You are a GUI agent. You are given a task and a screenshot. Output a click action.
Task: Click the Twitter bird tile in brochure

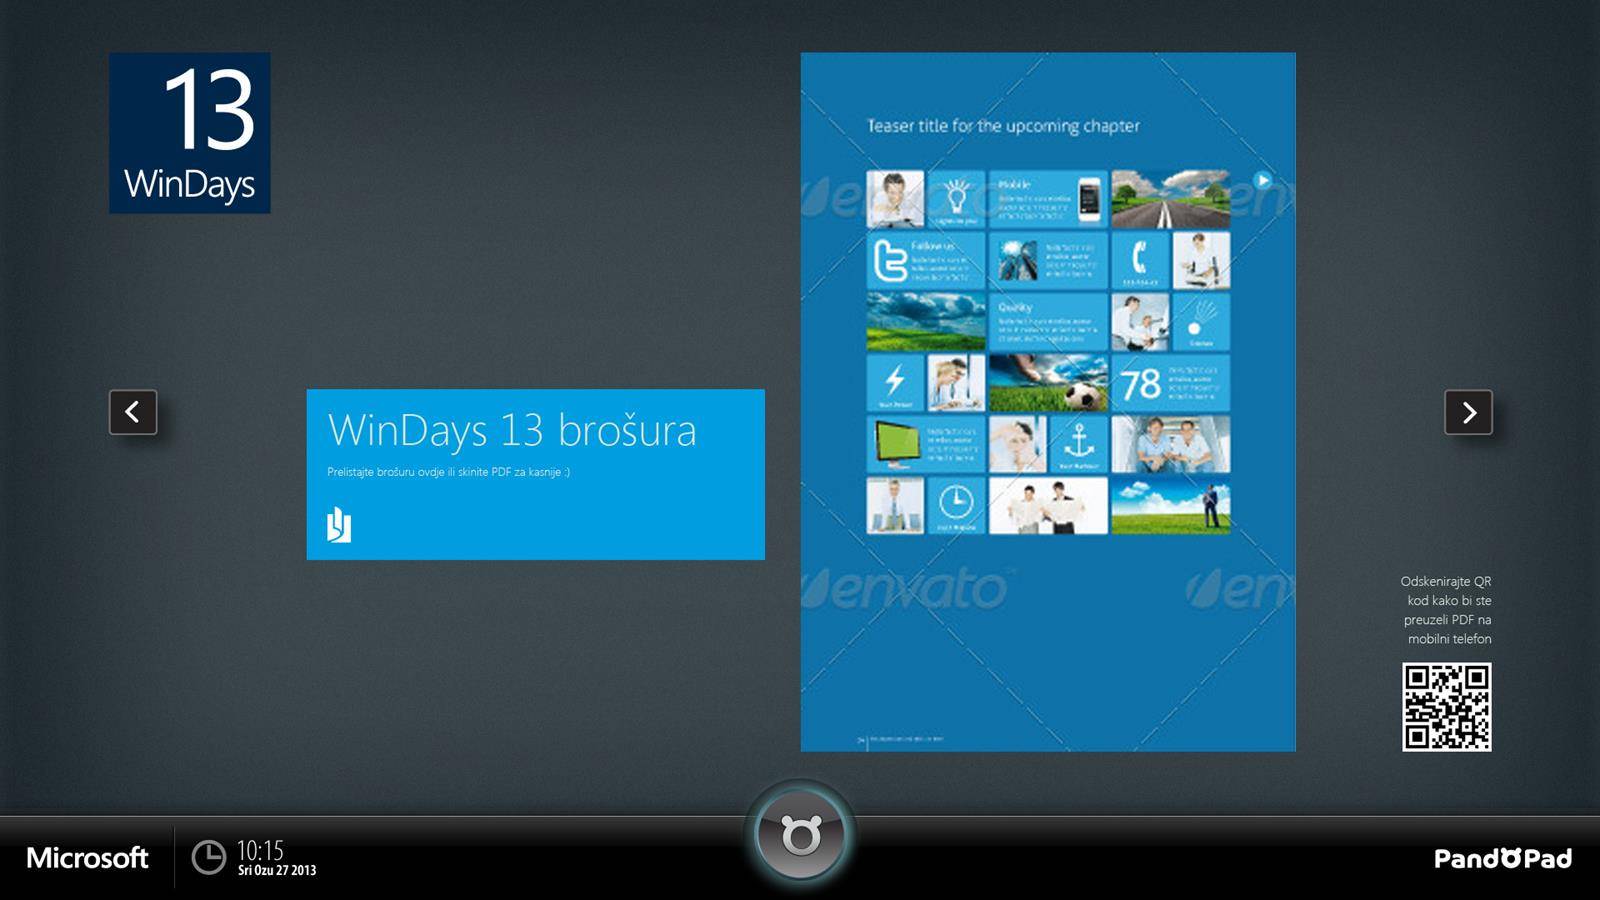coord(926,260)
